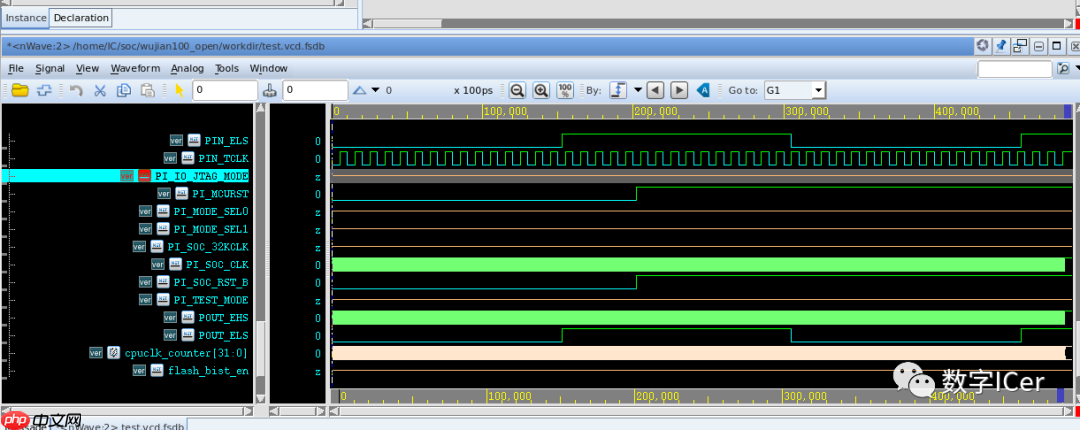This screenshot has height=430, width=1080.
Task: Toggle the pin window icon
Action: (1001, 46)
